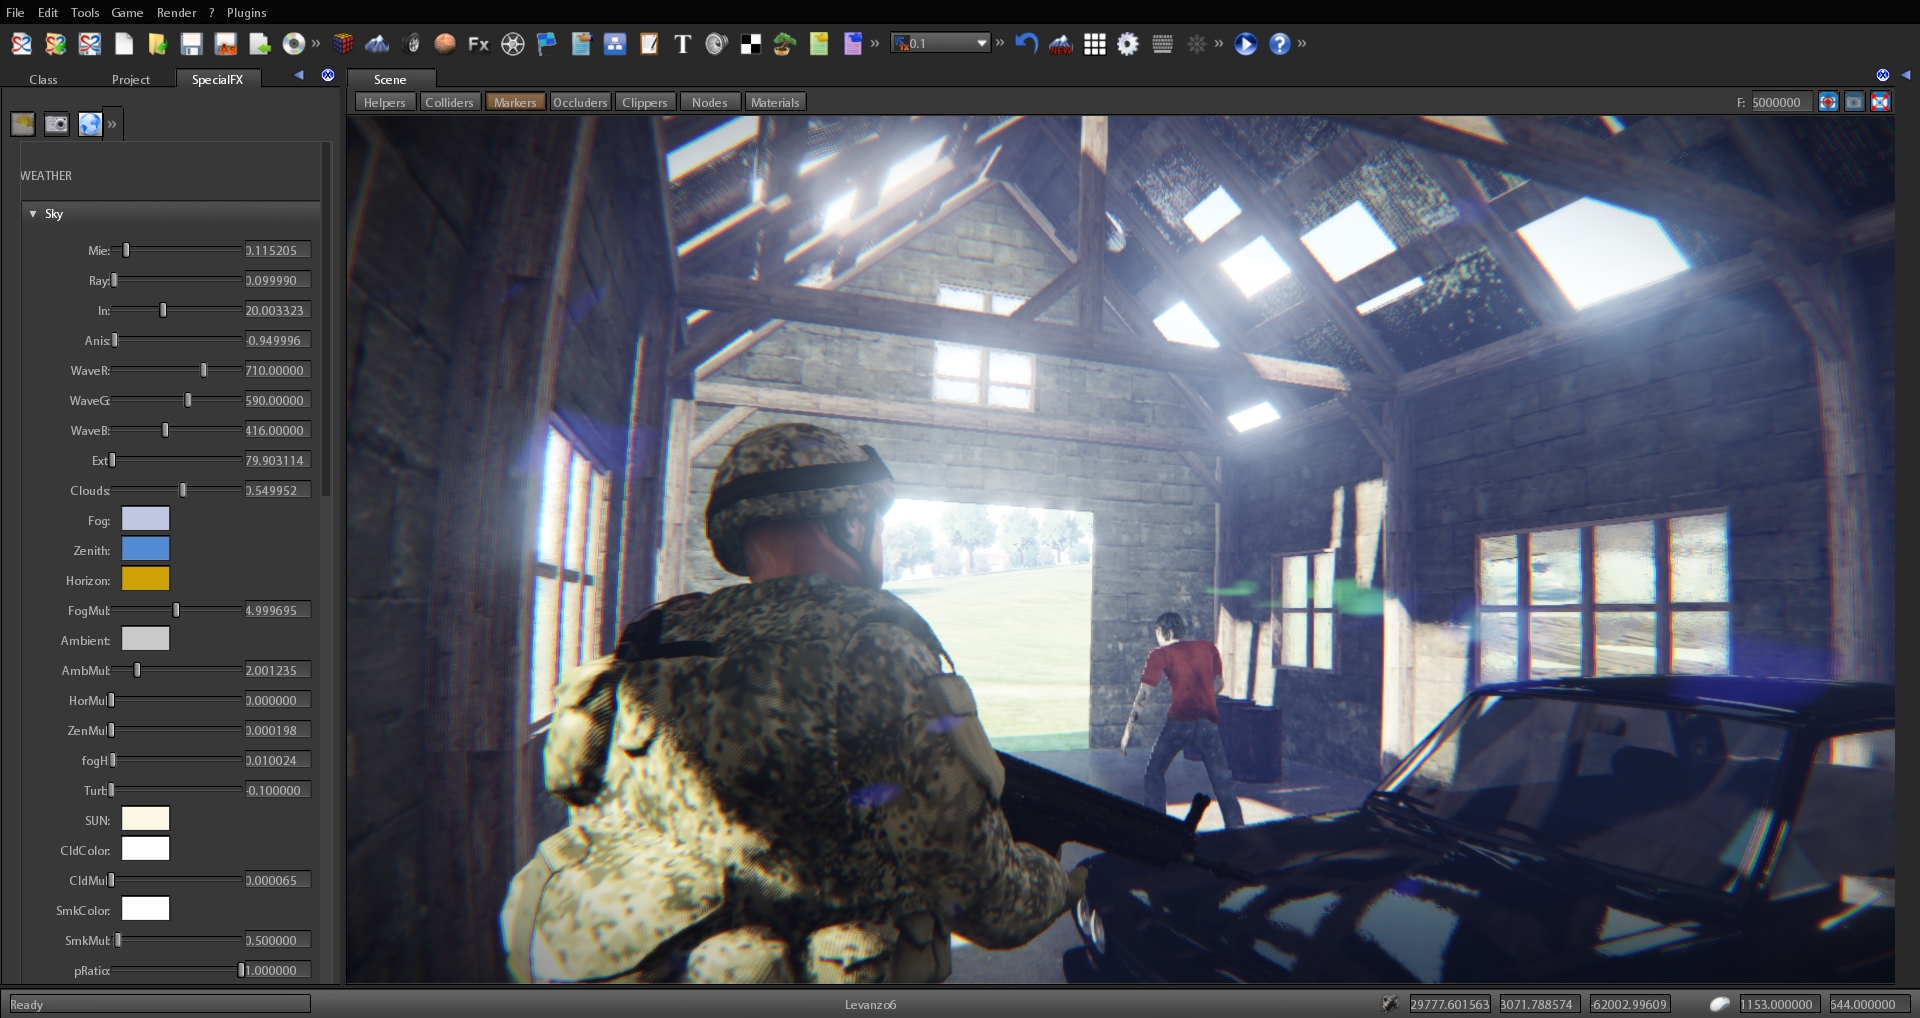Click the vegetation bonsai tree toolbar icon

pyautogui.click(x=783, y=44)
